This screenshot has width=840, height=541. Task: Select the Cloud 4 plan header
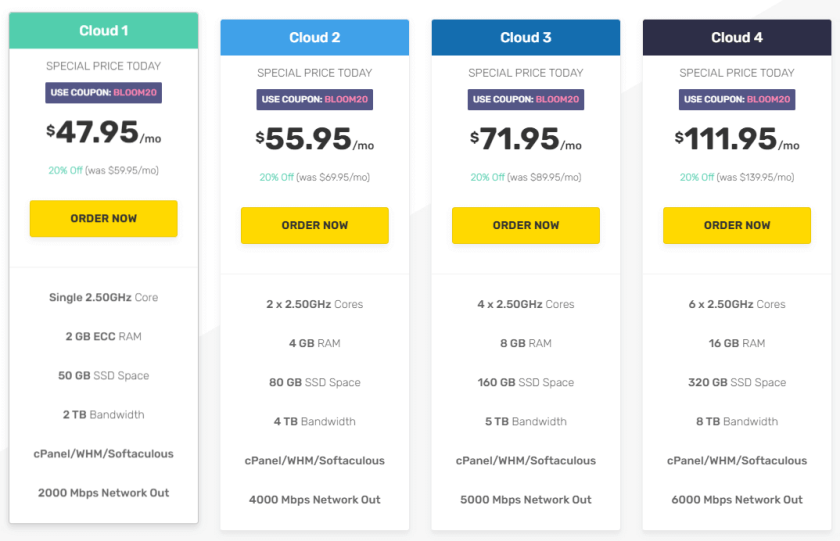point(737,37)
